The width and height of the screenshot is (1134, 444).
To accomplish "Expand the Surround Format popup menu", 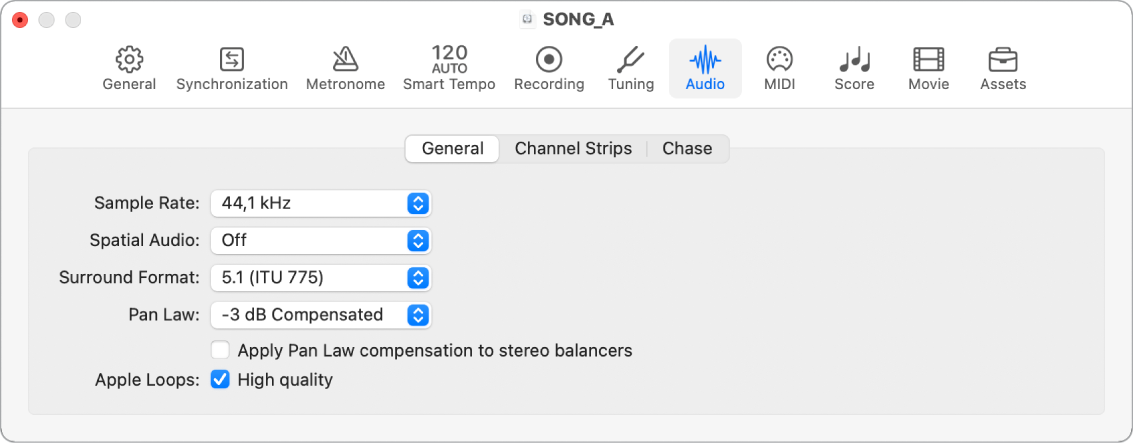I will 320,277.
